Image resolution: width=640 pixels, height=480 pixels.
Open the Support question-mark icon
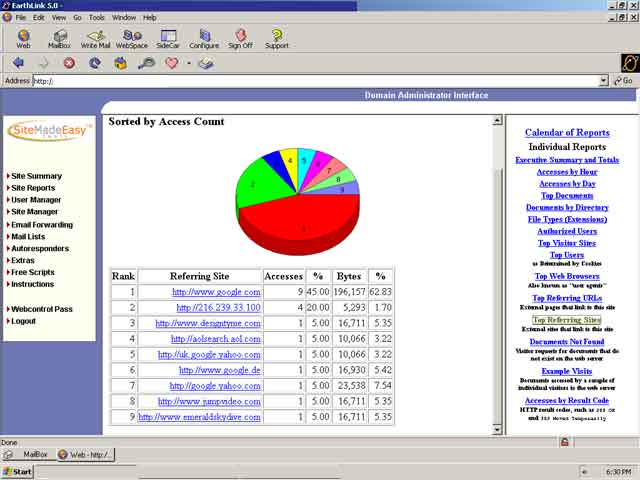click(x=276, y=38)
